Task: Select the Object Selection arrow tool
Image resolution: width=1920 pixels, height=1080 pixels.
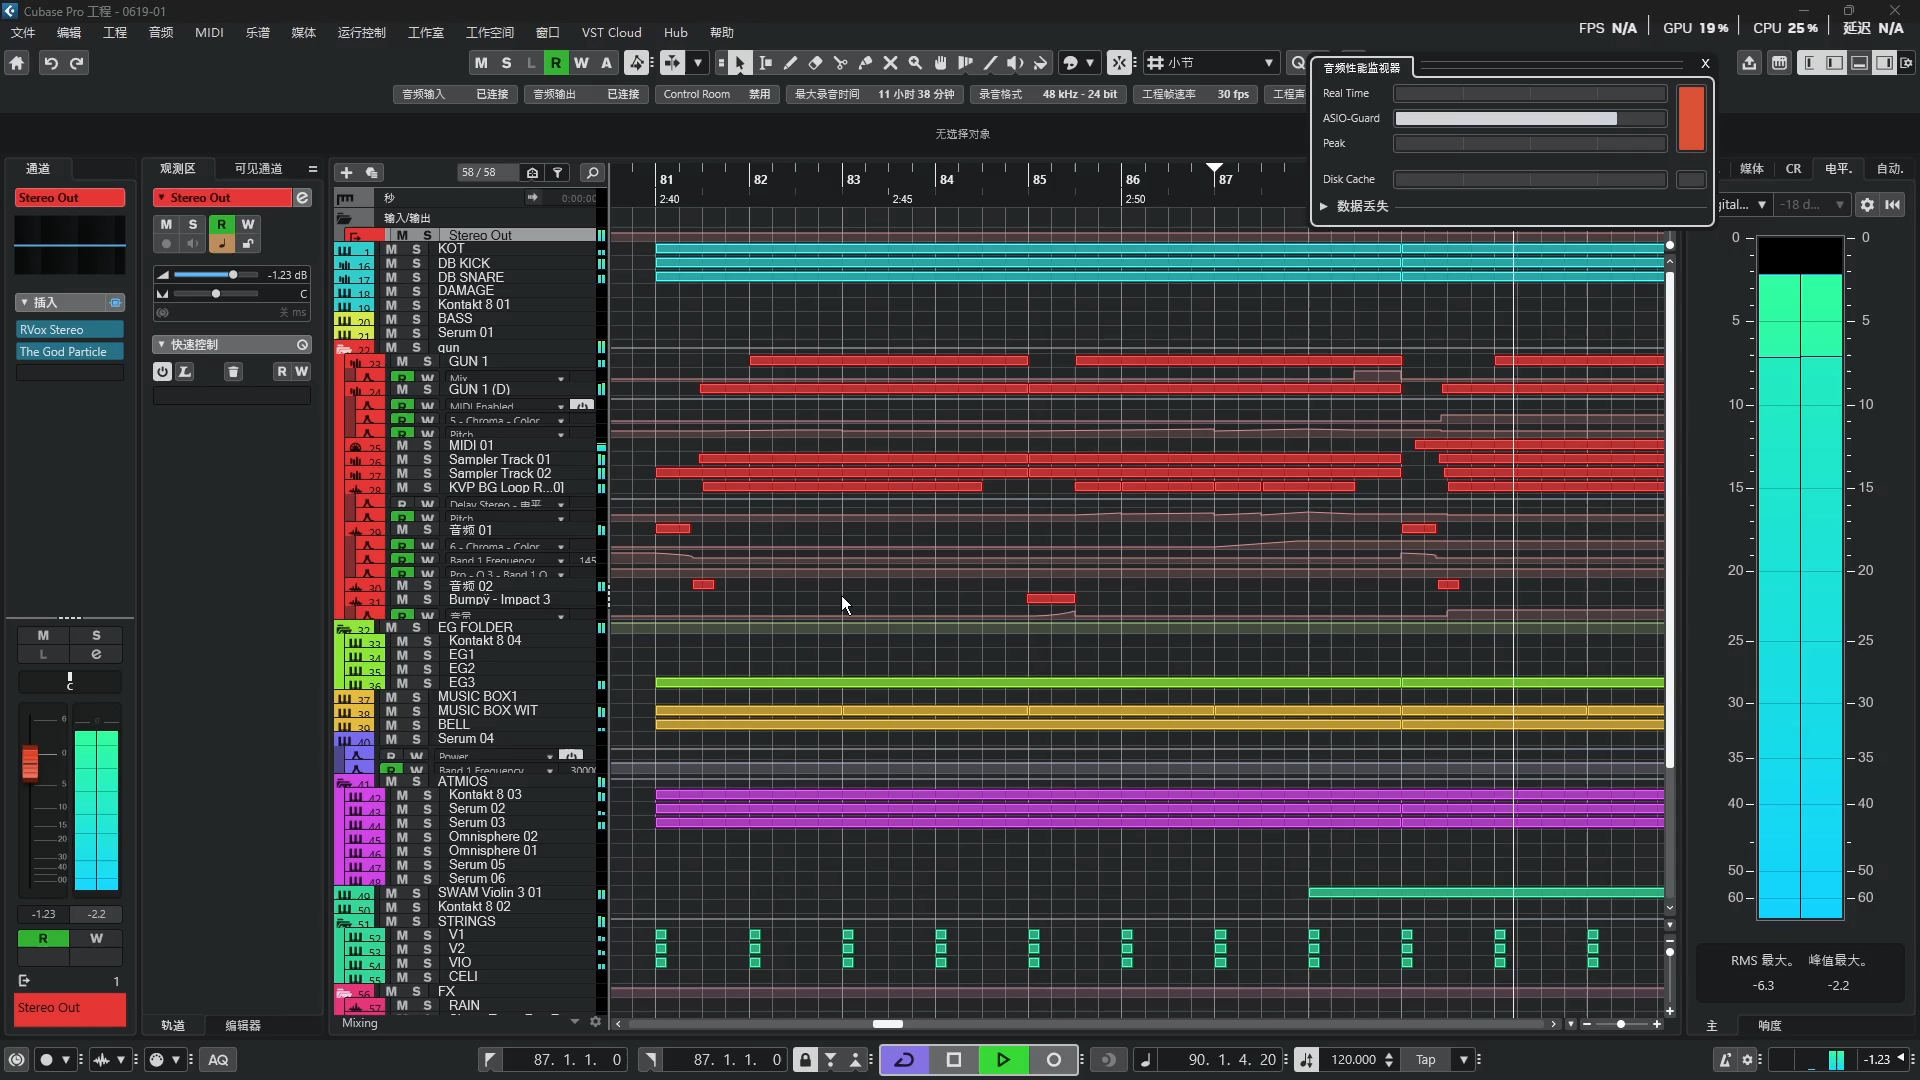Action: (x=740, y=63)
